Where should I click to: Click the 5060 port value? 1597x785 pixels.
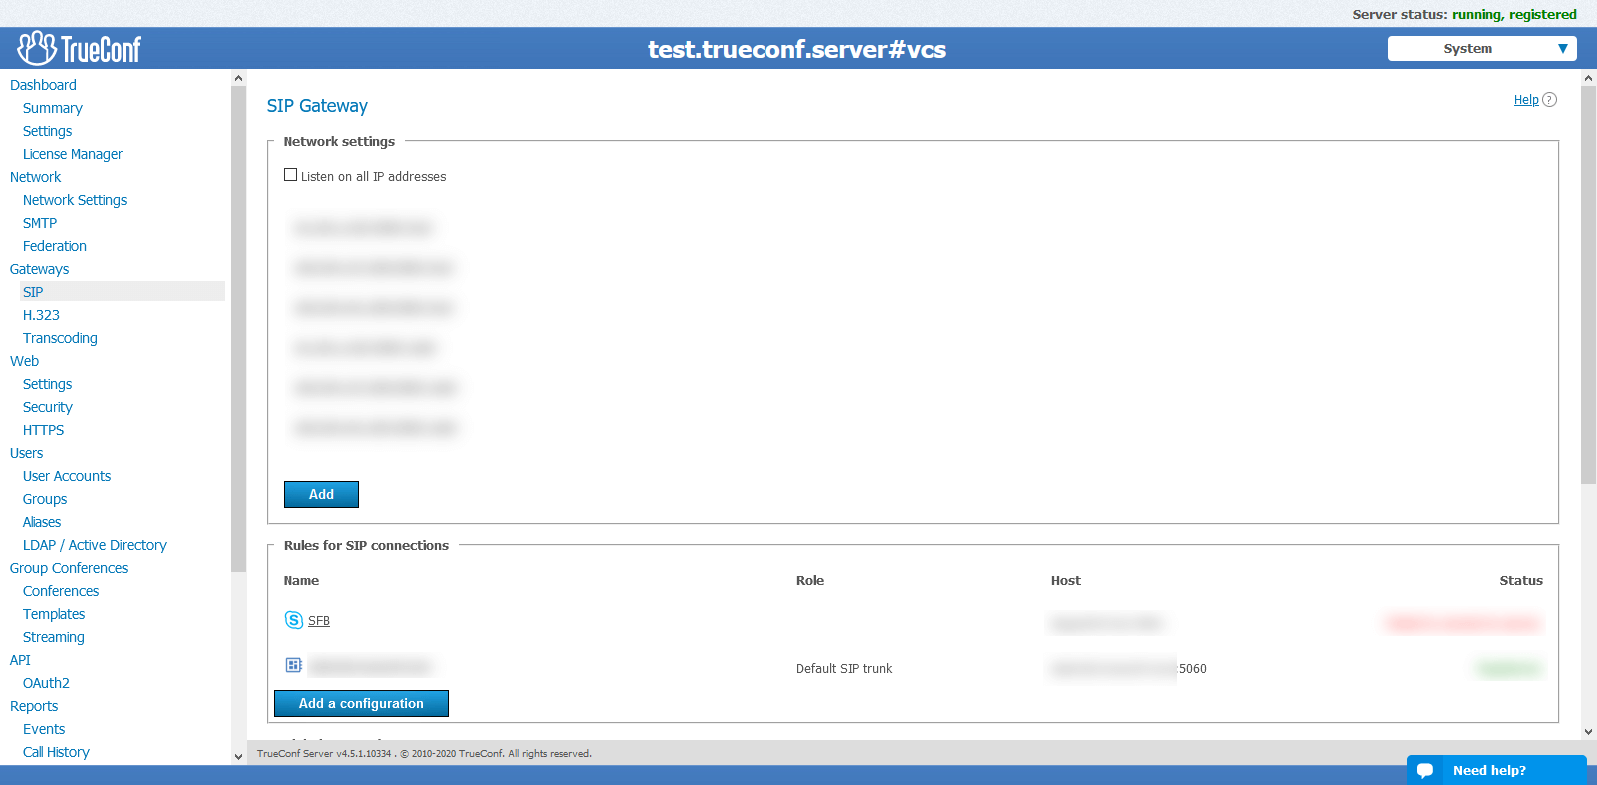pos(1193,669)
